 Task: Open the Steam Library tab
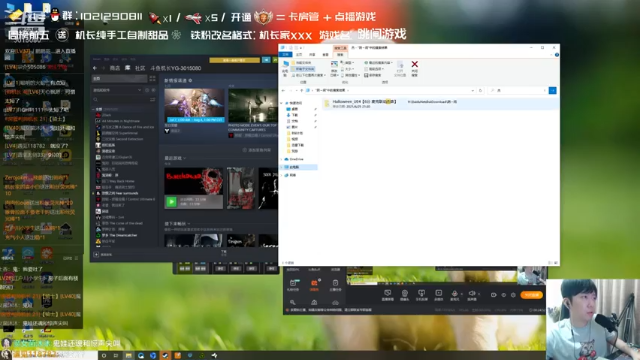click(127, 68)
